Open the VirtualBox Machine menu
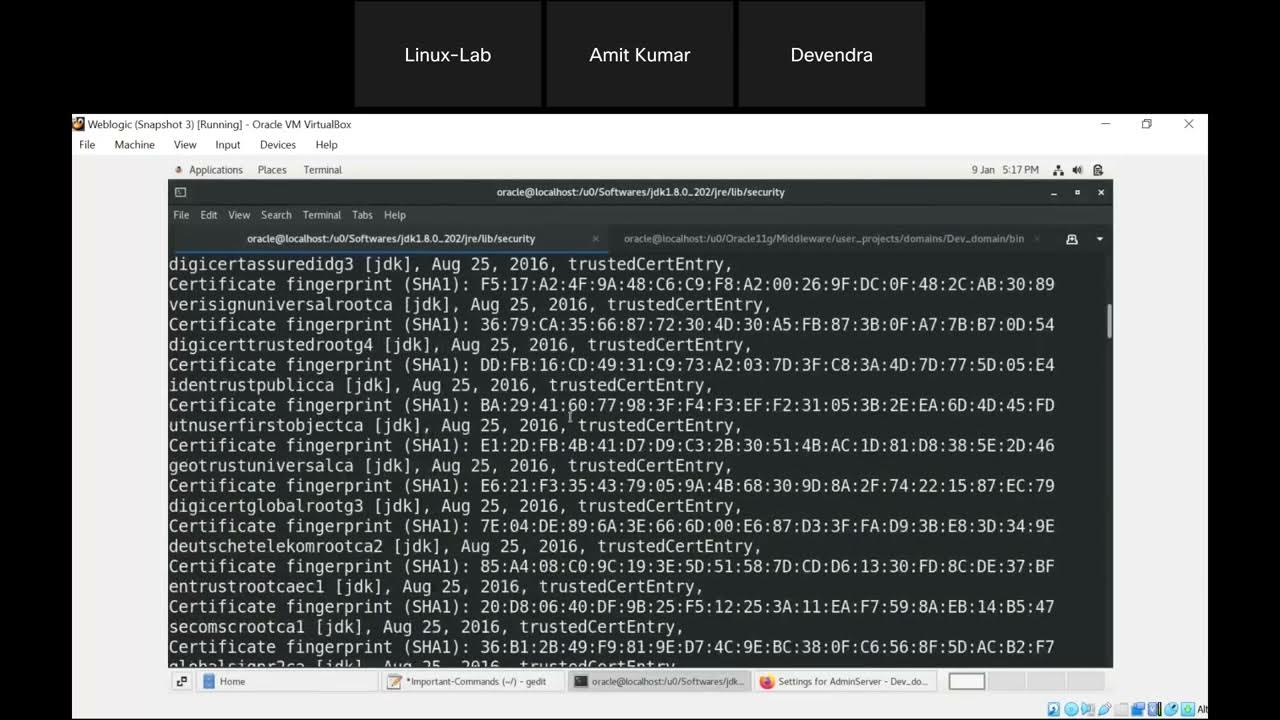This screenshot has width=1280, height=720. click(x=134, y=145)
